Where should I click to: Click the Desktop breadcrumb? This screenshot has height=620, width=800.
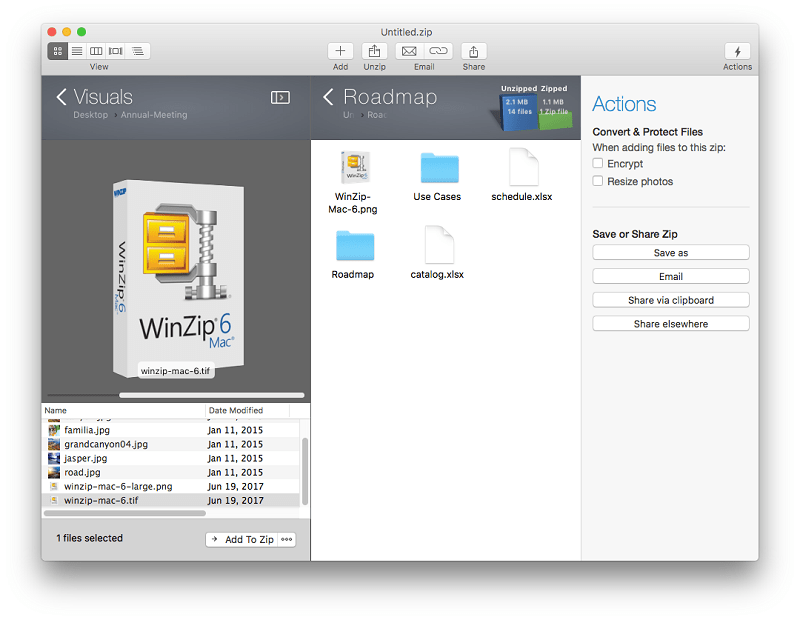90,115
